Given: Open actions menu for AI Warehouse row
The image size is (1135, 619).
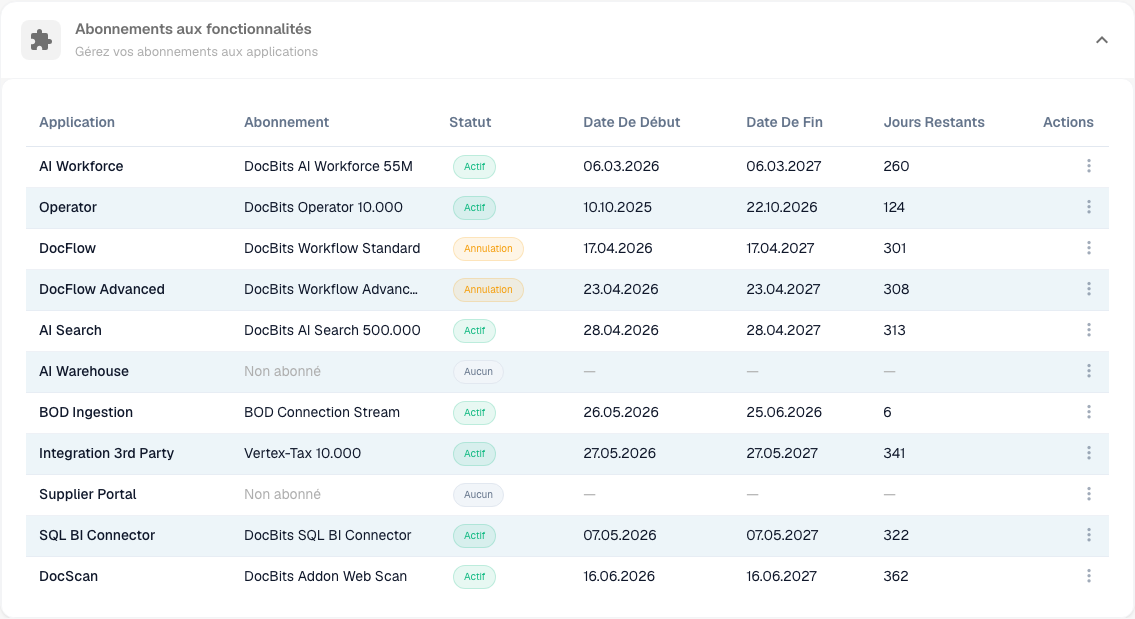Looking at the screenshot, I should pos(1089,371).
